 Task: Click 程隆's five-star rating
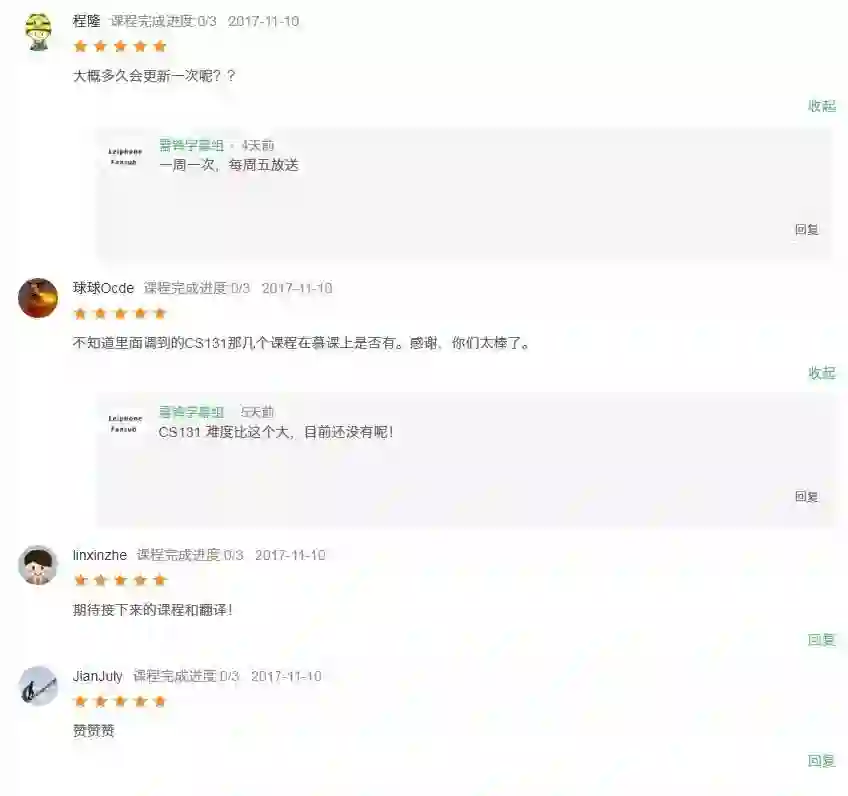click(120, 46)
